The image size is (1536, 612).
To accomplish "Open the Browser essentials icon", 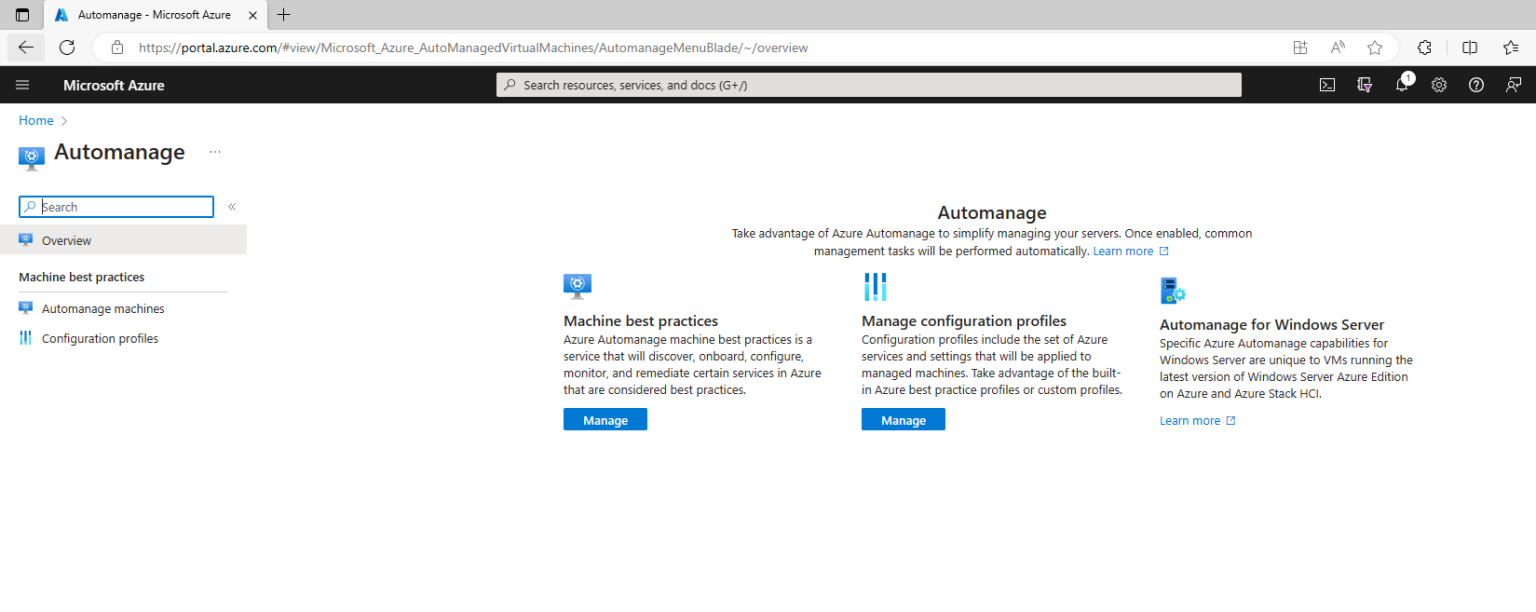I will point(1424,47).
